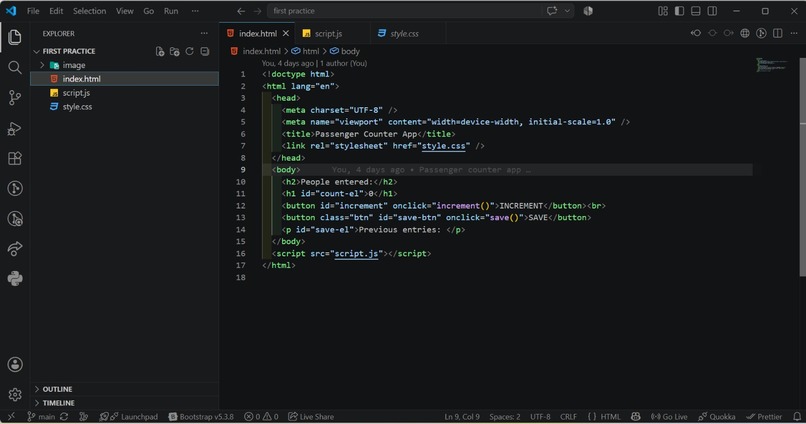Click Ln 9, Col 9 in status bar
806x424 pixels.
tap(462, 417)
